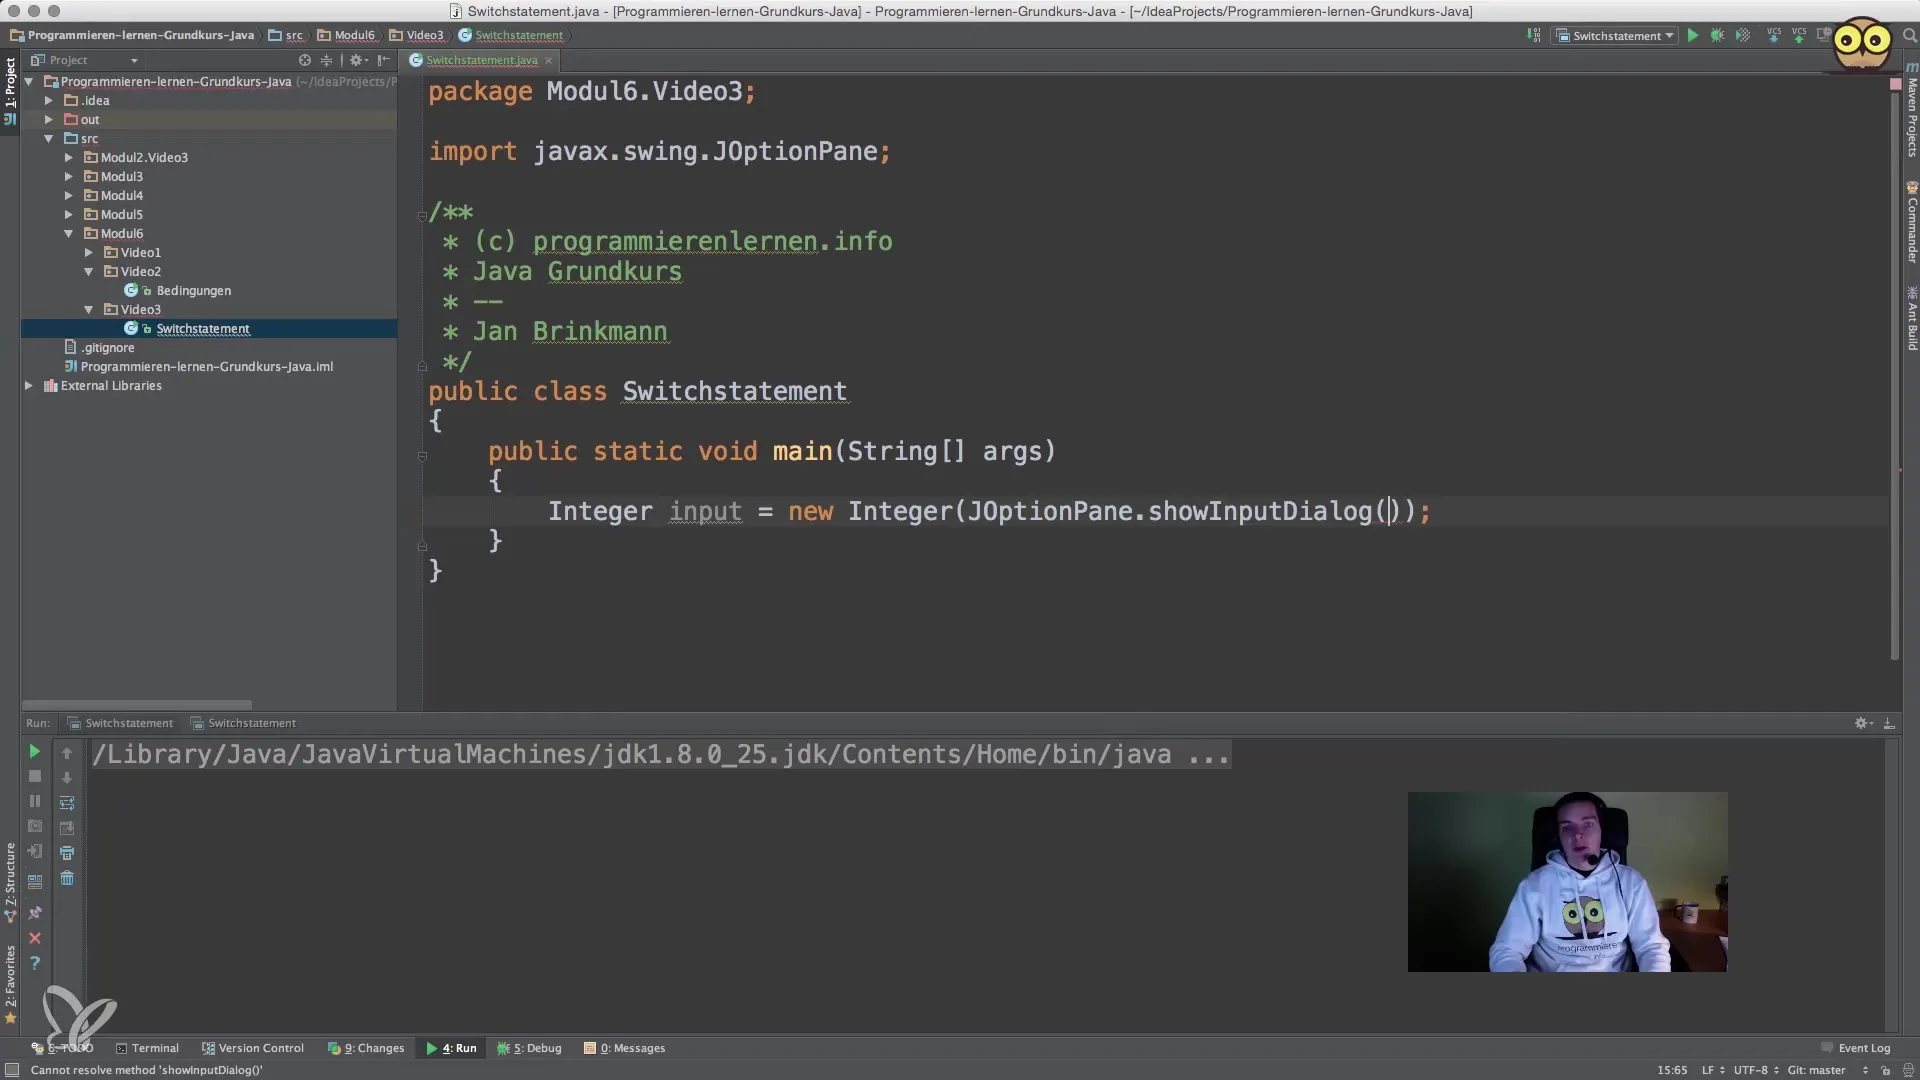Toggle the Ant Build side panel

tap(1911, 318)
